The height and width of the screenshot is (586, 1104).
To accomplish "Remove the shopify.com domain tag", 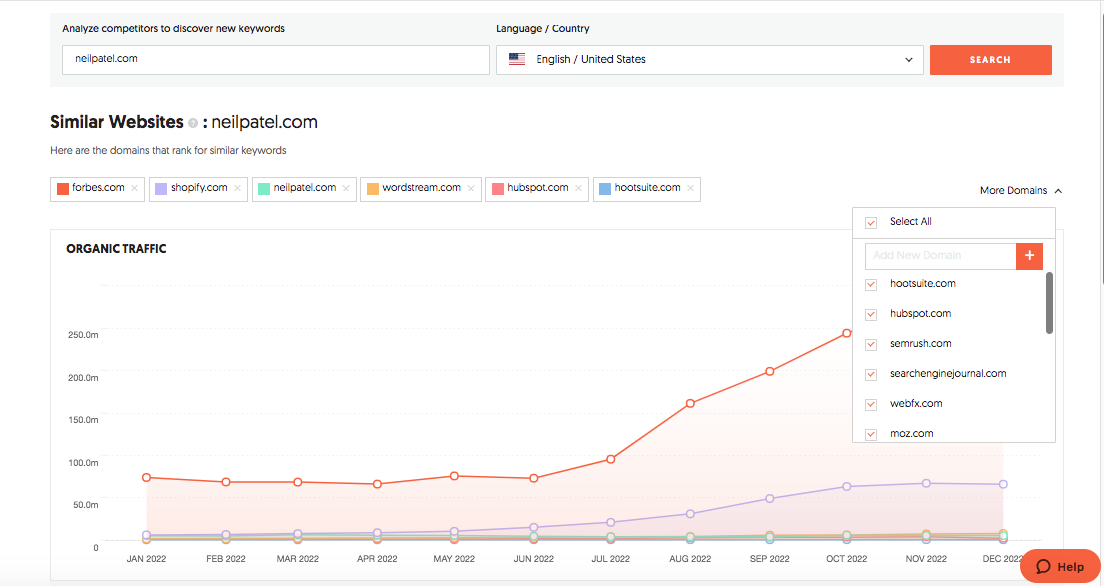I will tap(238, 188).
